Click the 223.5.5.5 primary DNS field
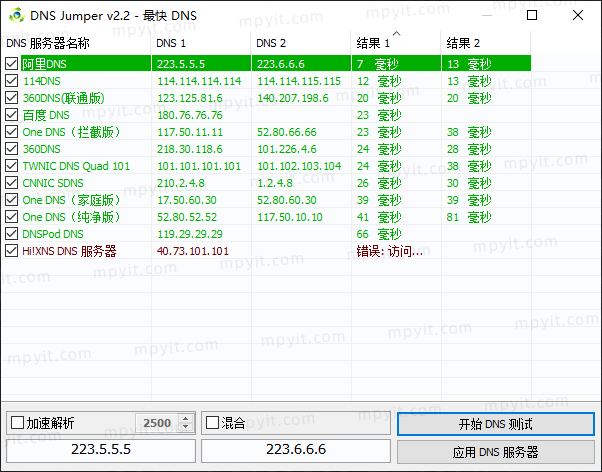 [101, 449]
